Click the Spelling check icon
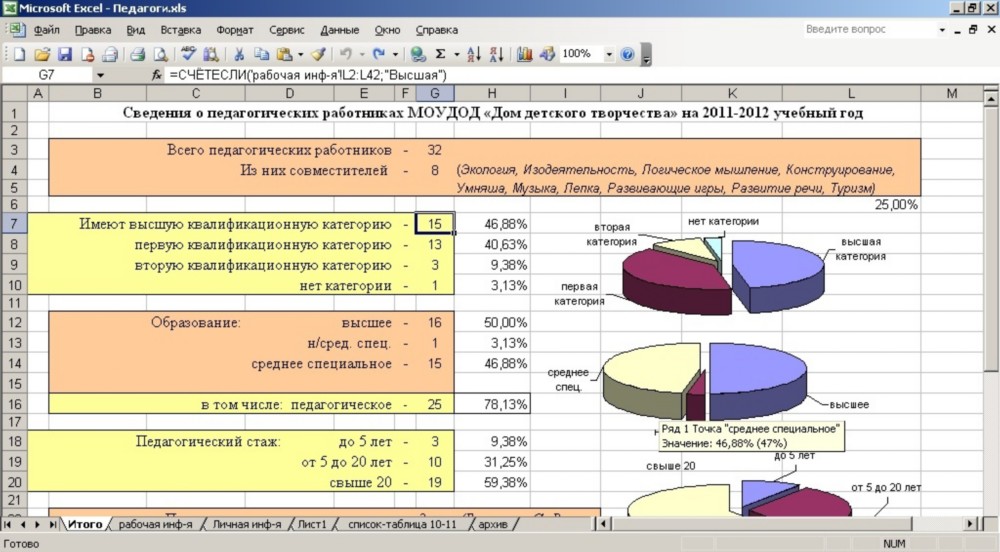This screenshot has width=1000, height=552. [x=187, y=54]
